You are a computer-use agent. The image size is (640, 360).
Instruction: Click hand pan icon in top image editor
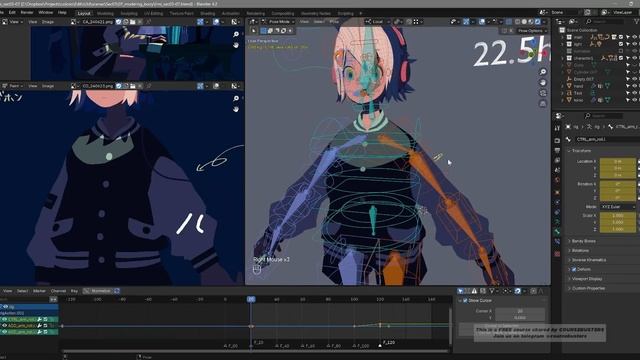236,45
